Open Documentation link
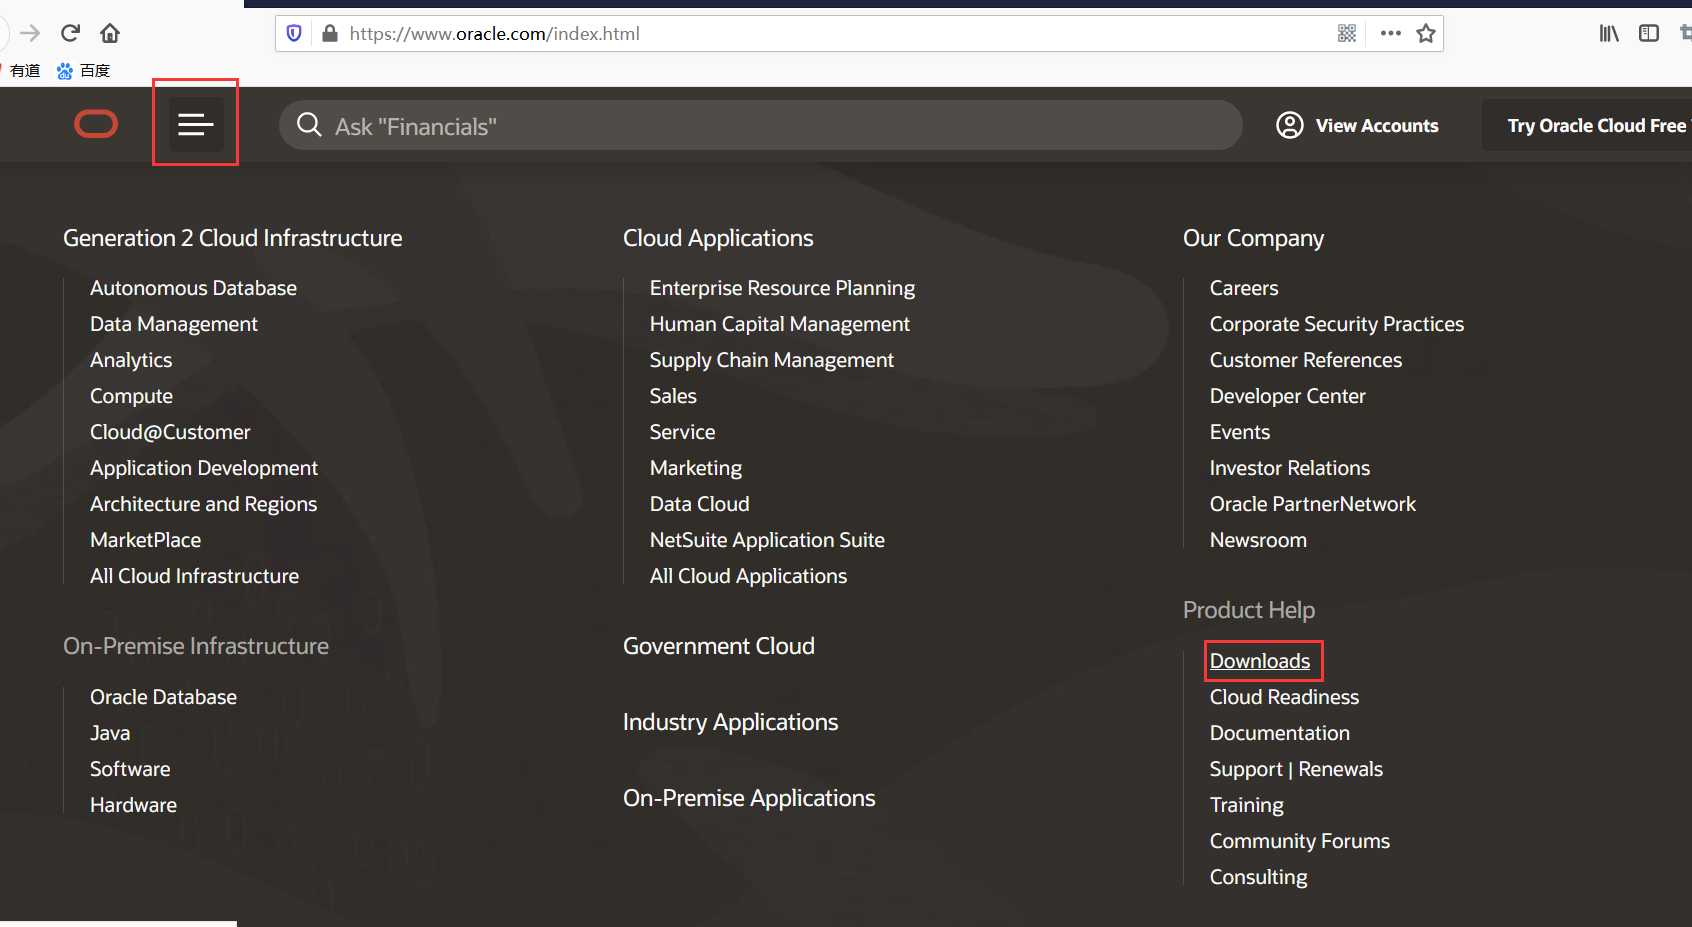Screen dimensions: 1692x927 pos(1280,733)
